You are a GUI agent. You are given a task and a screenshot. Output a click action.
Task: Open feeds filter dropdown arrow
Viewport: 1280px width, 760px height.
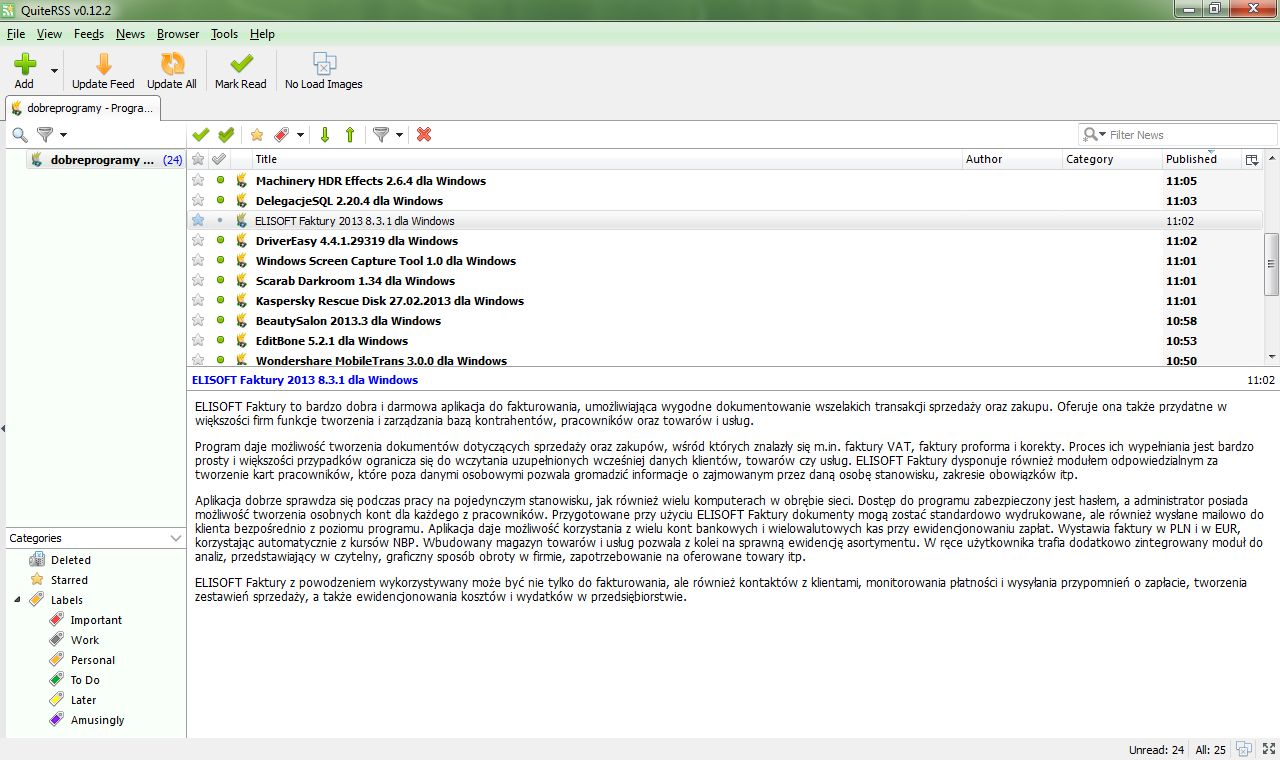click(63, 135)
